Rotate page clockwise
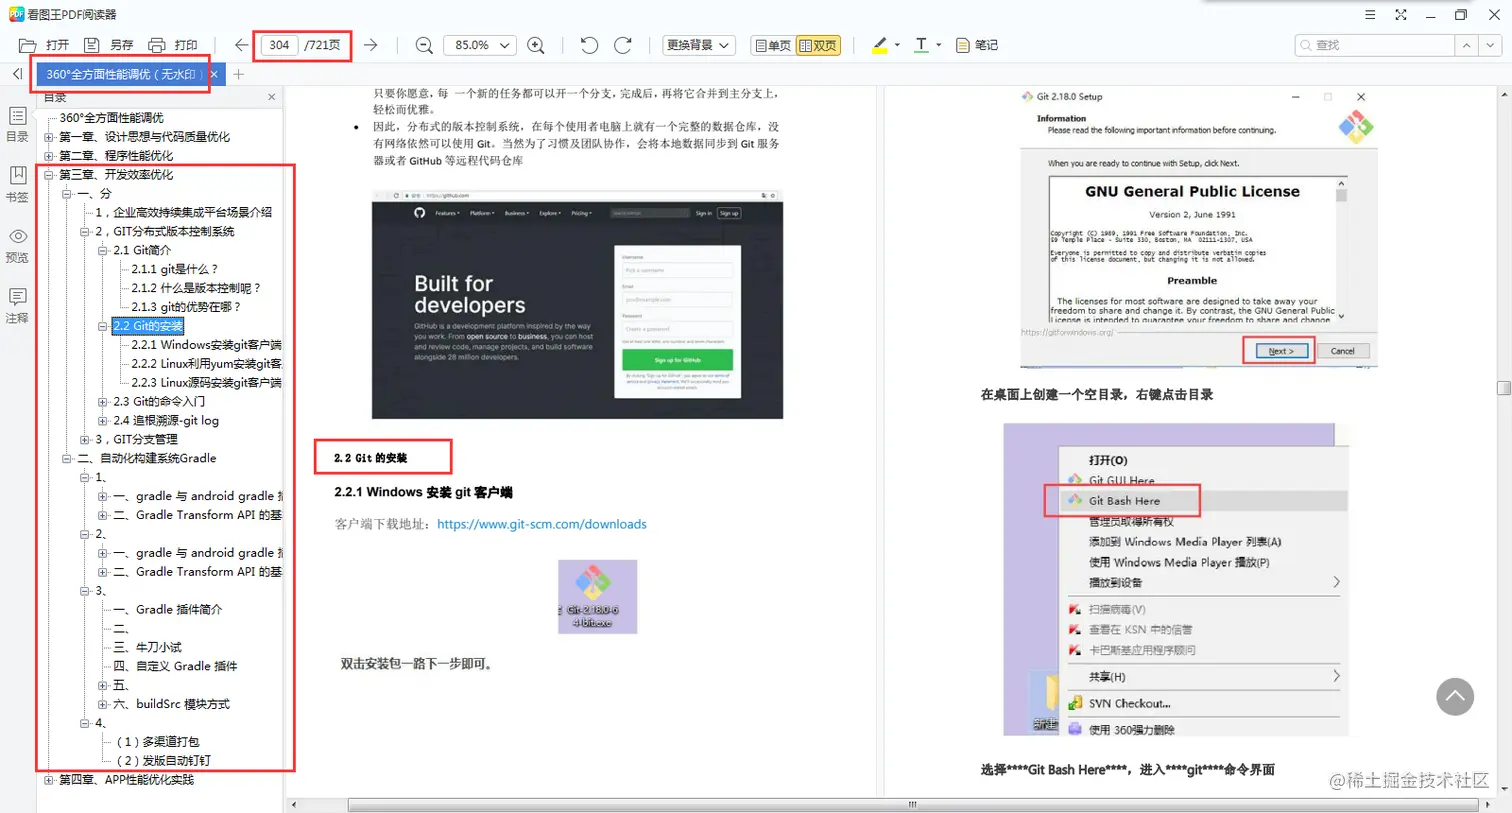Image resolution: width=1512 pixels, height=813 pixels. click(623, 45)
